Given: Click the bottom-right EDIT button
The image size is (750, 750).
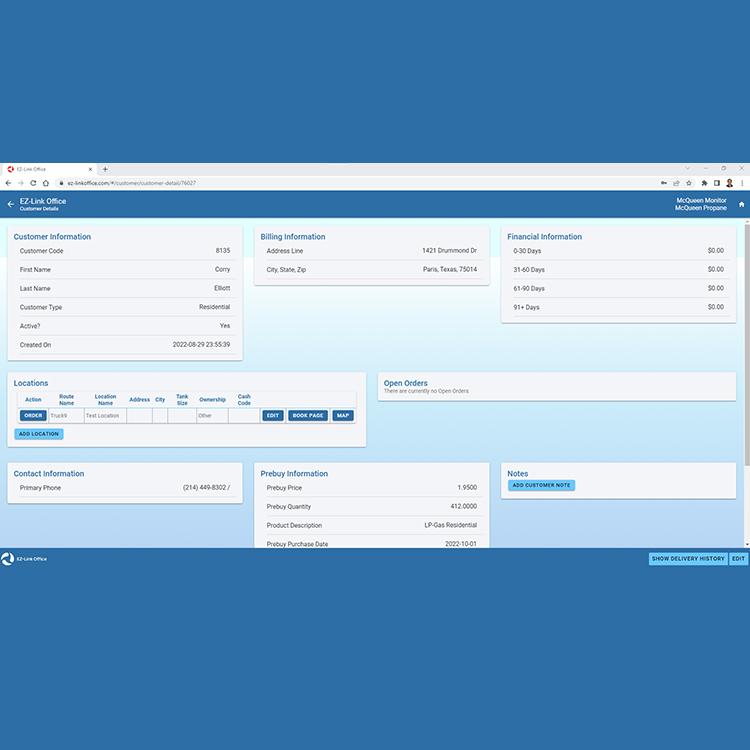Looking at the screenshot, I should 738,559.
